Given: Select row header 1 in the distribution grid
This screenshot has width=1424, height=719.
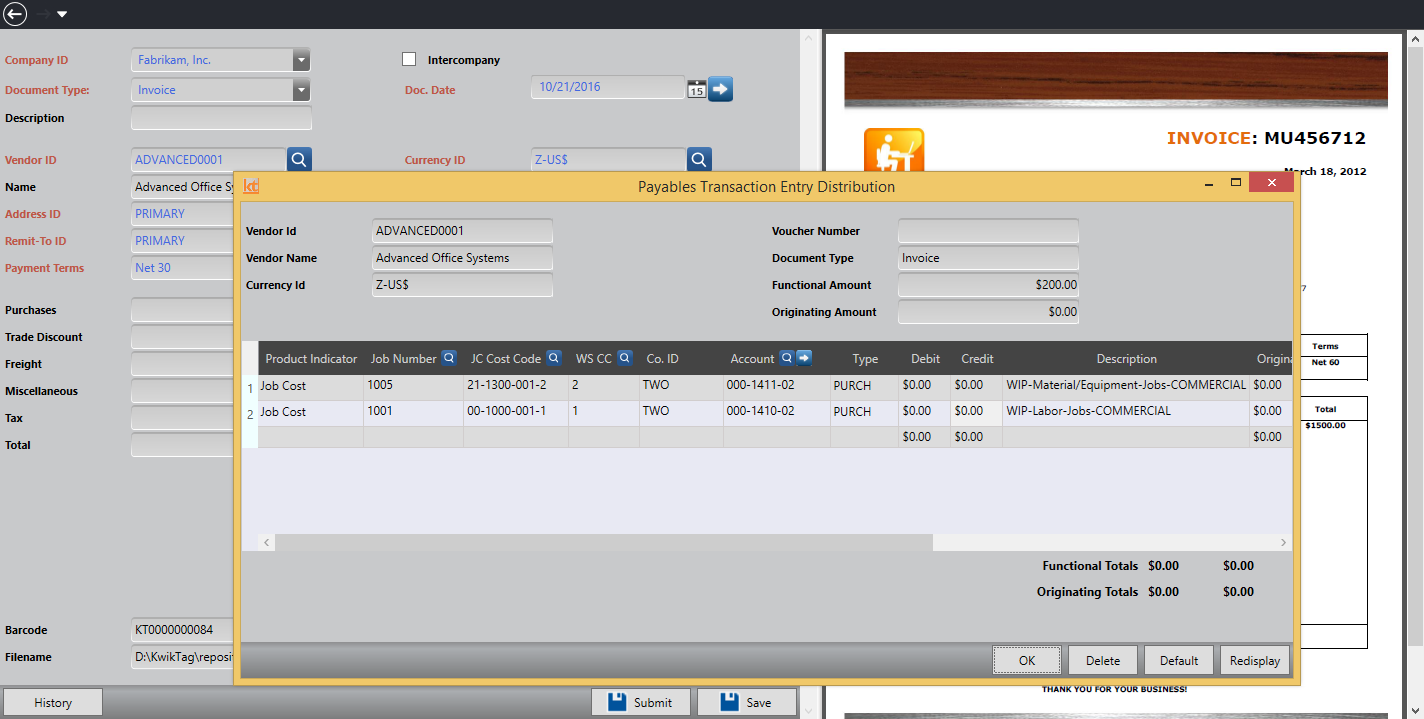Looking at the screenshot, I should pos(250,386).
